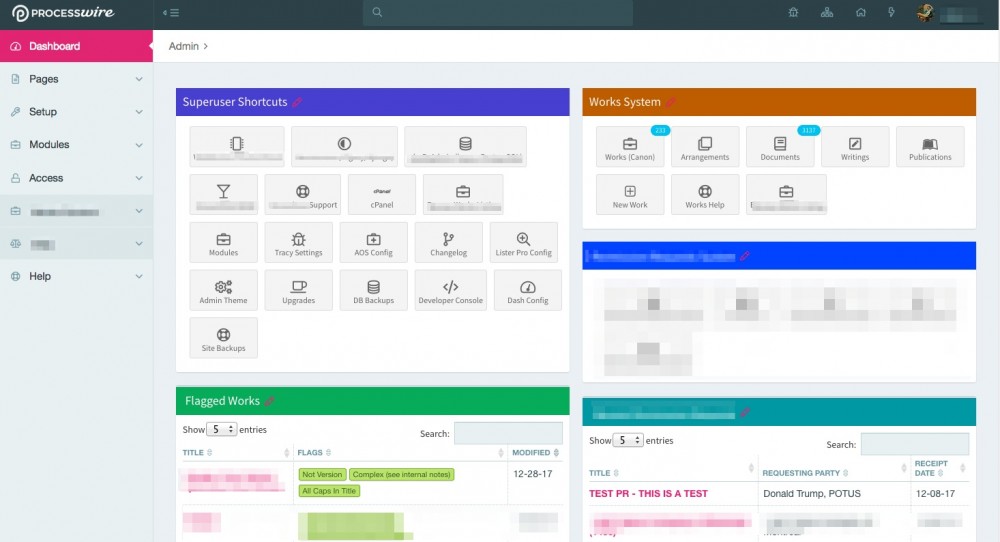Expand the Pages sidebar menu
Viewport: 1000px width, 542px height.
[76, 79]
